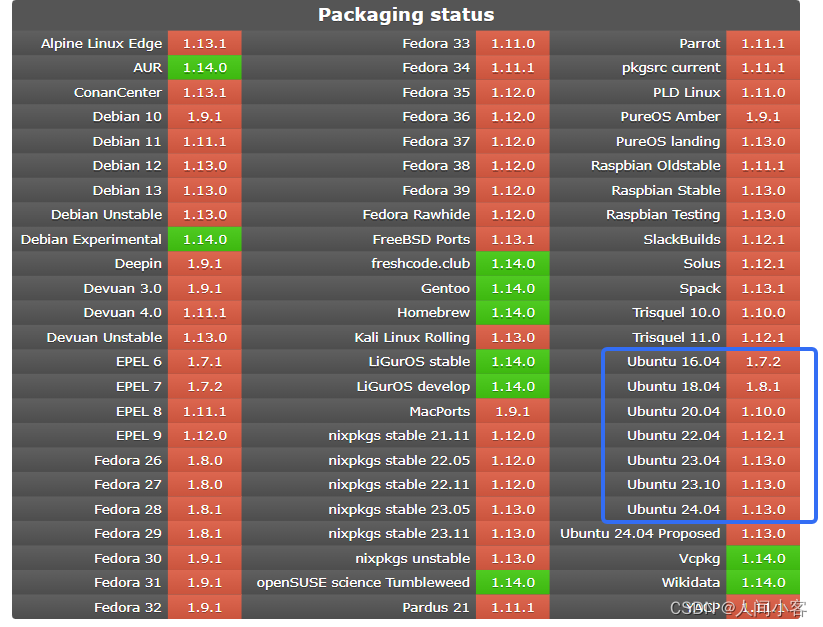Select the EPEL 6 version 1.7.1 cell
This screenshot has height=627, width=823.
205,362
